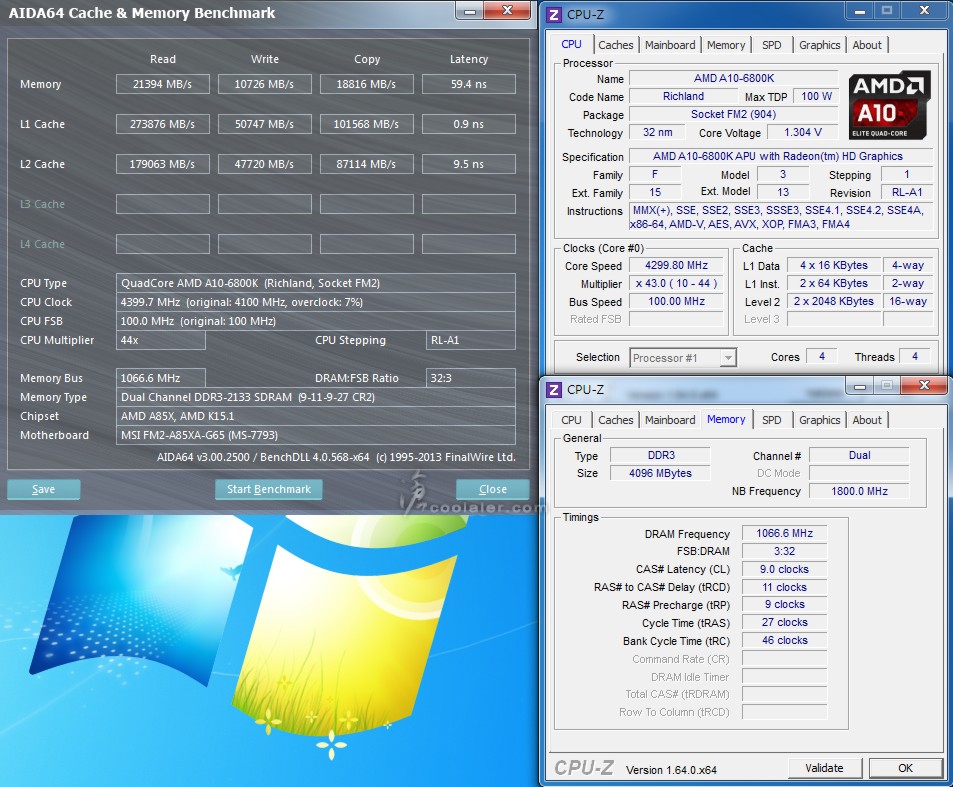Click L2 Cache Latency value 9.5 ns
The width and height of the screenshot is (953, 787).
click(469, 164)
